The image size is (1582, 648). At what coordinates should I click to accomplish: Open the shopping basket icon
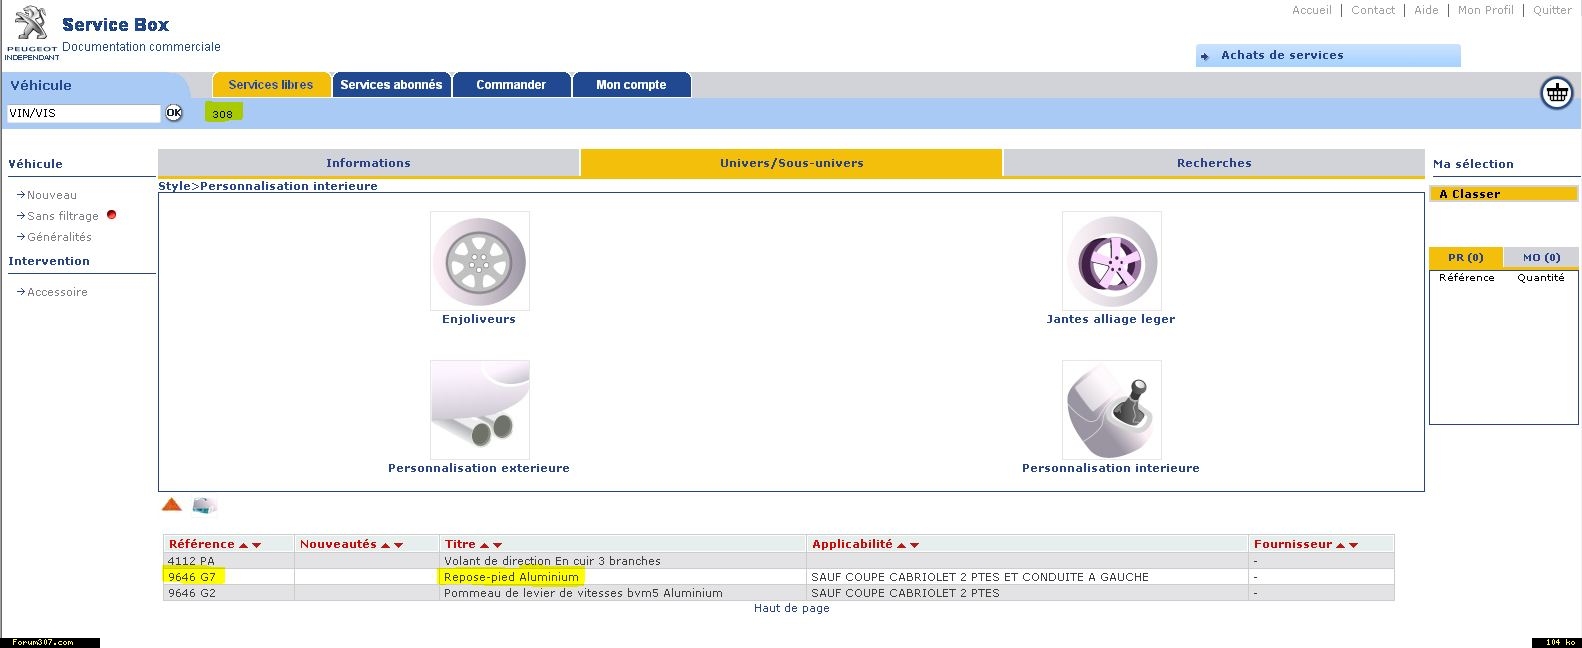pyautogui.click(x=1556, y=93)
